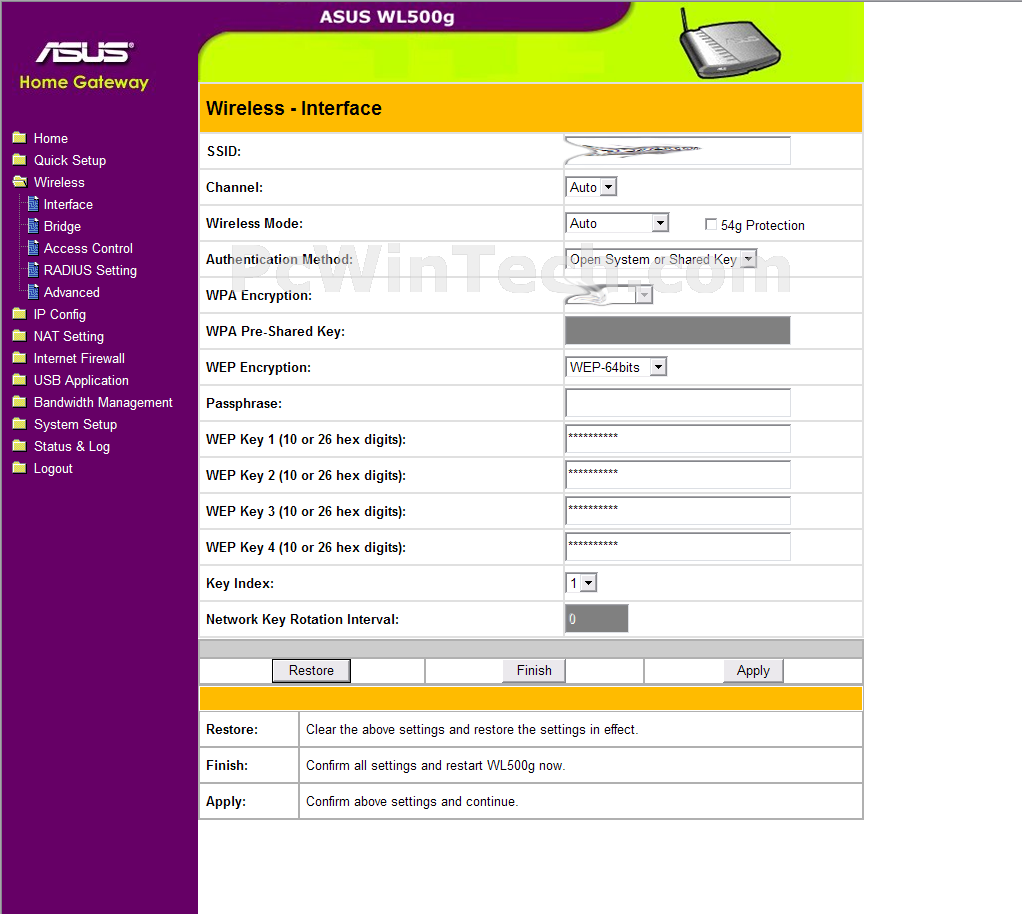
Task: Click the IP Config folder icon
Action: coord(20,314)
